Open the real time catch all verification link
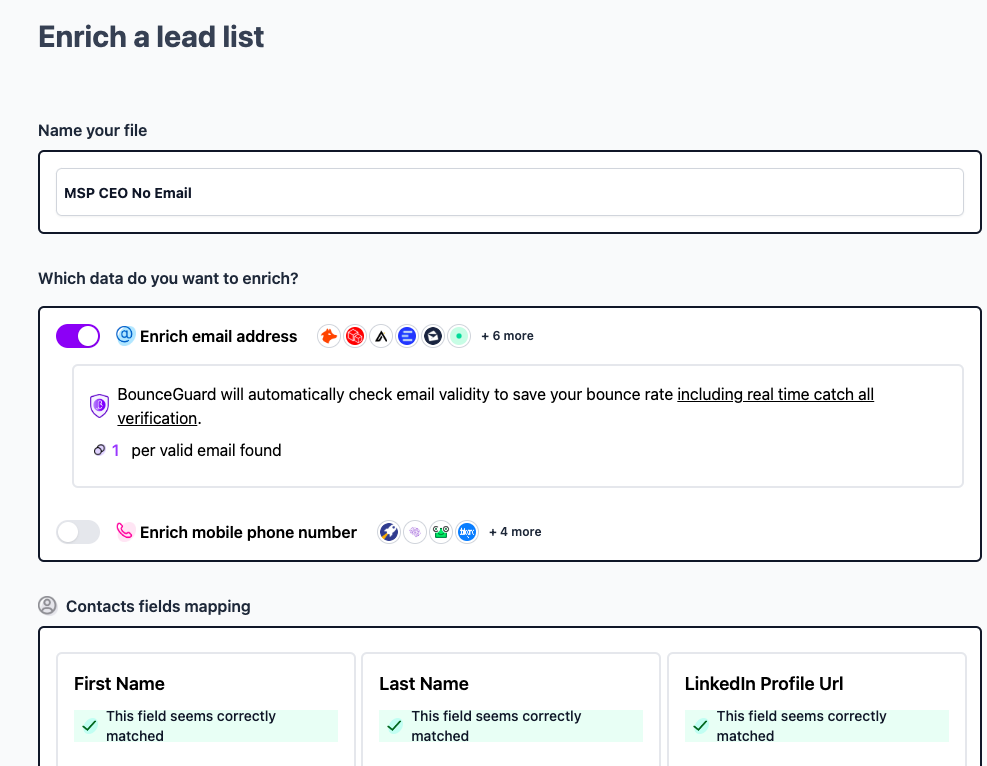Image resolution: width=987 pixels, height=766 pixels. point(775,395)
